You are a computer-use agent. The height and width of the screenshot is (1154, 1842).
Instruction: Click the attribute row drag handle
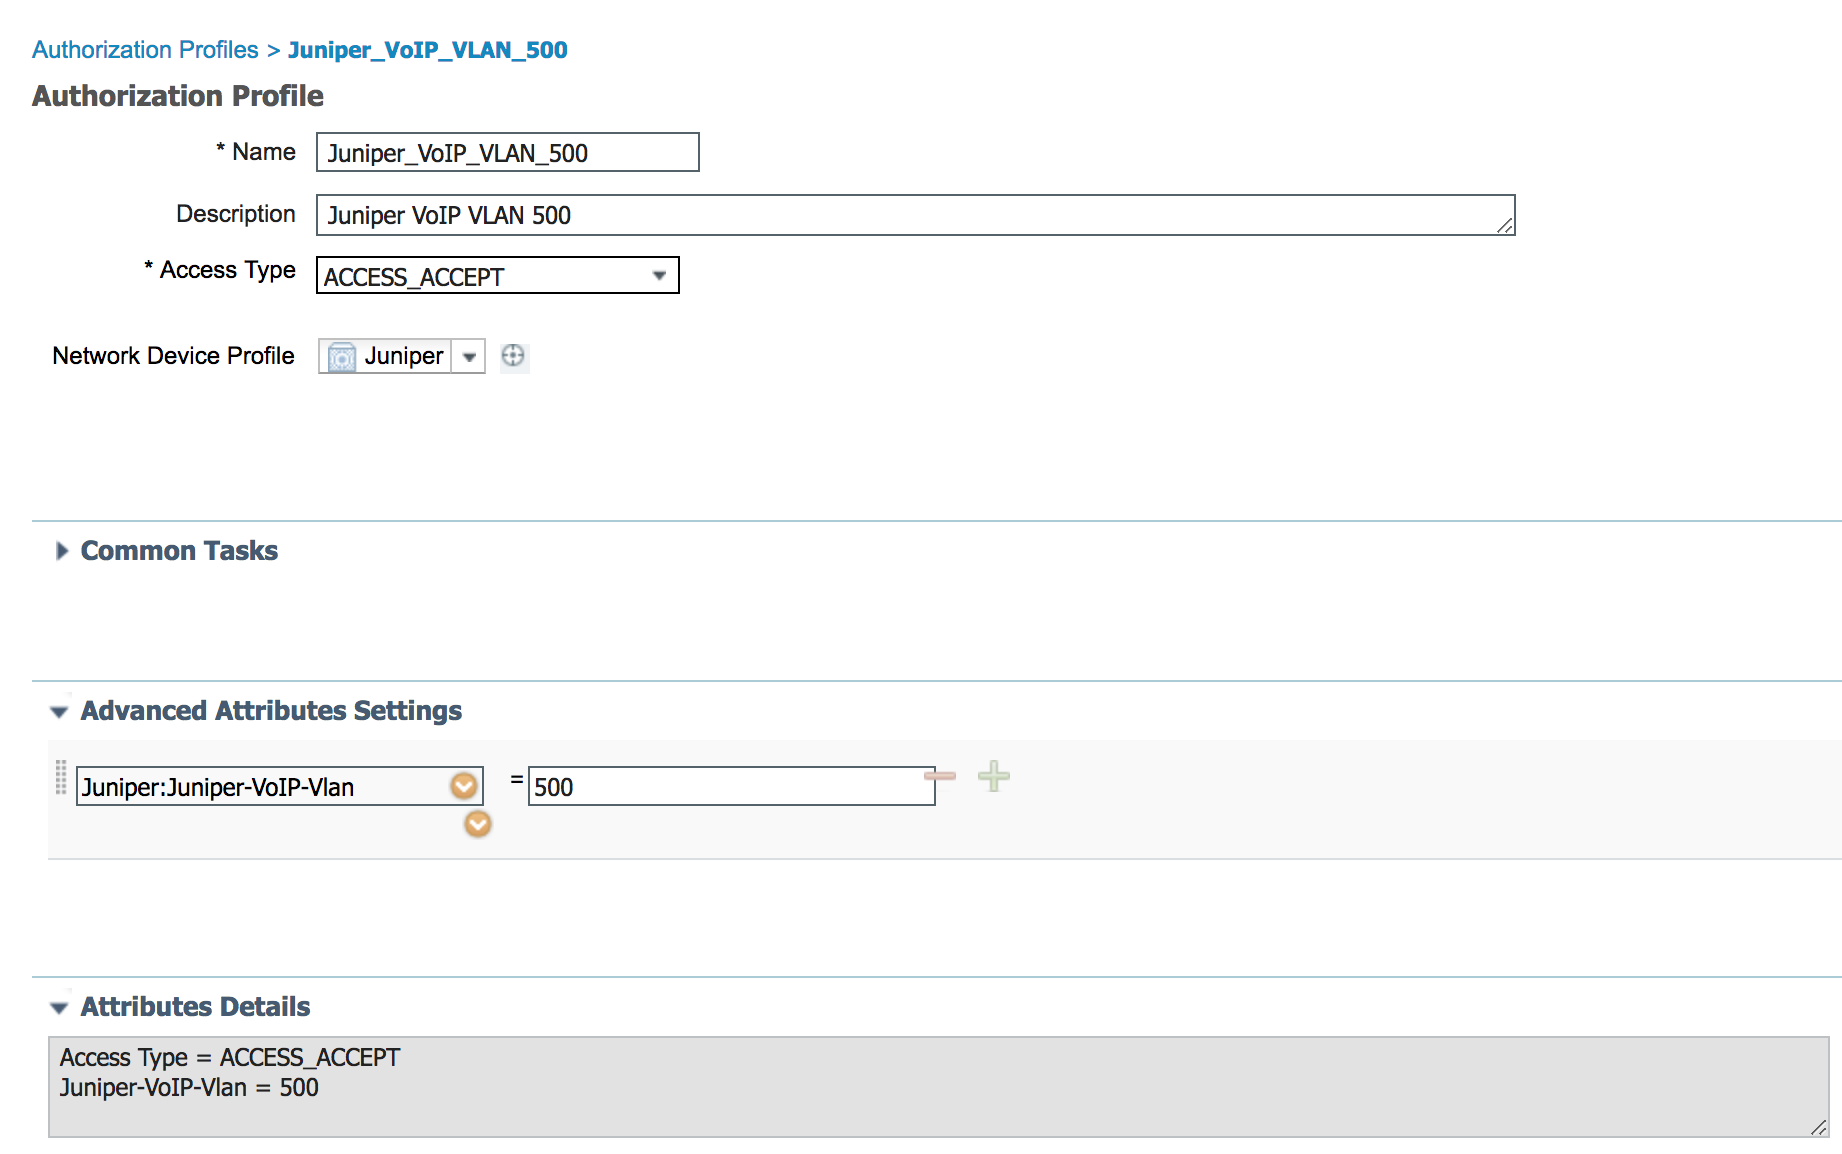tap(61, 778)
